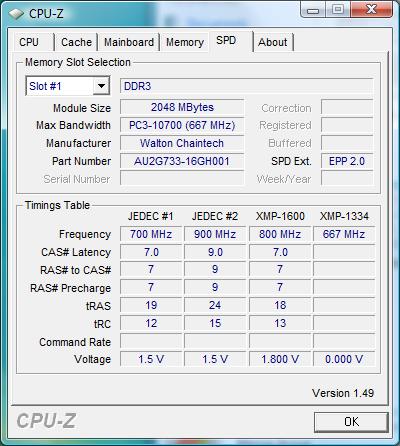The width and height of the screenshot is (400, 446).
Task: Minimize the CPU-Z window
Action: (312, 10)
